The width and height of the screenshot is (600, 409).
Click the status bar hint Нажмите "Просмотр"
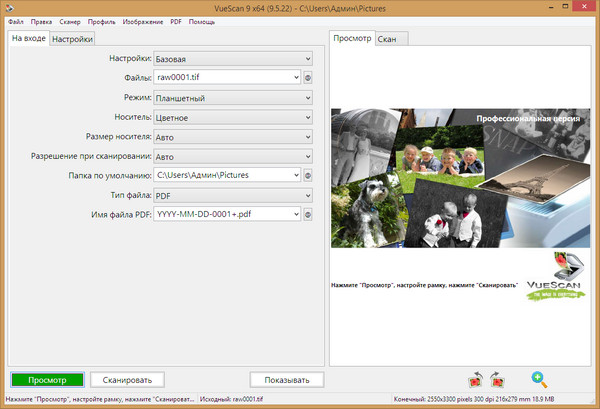pos(100,399)
